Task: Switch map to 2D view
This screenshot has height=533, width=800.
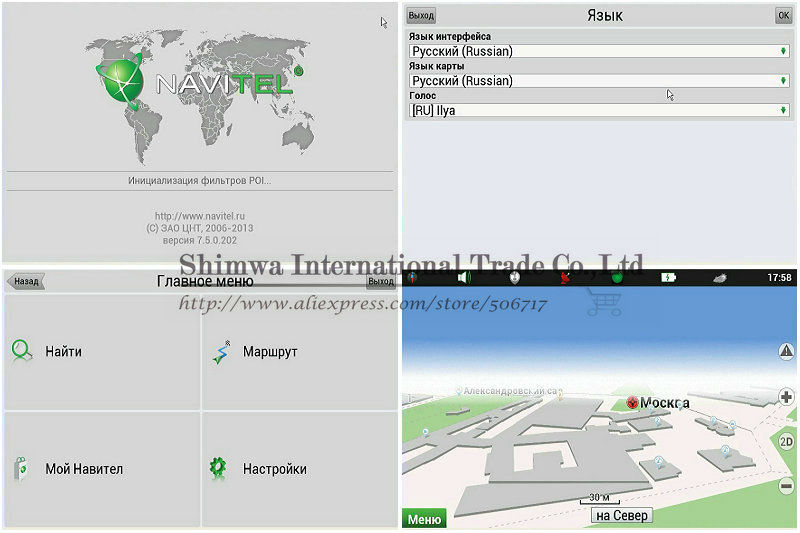Action: point(786,442)
